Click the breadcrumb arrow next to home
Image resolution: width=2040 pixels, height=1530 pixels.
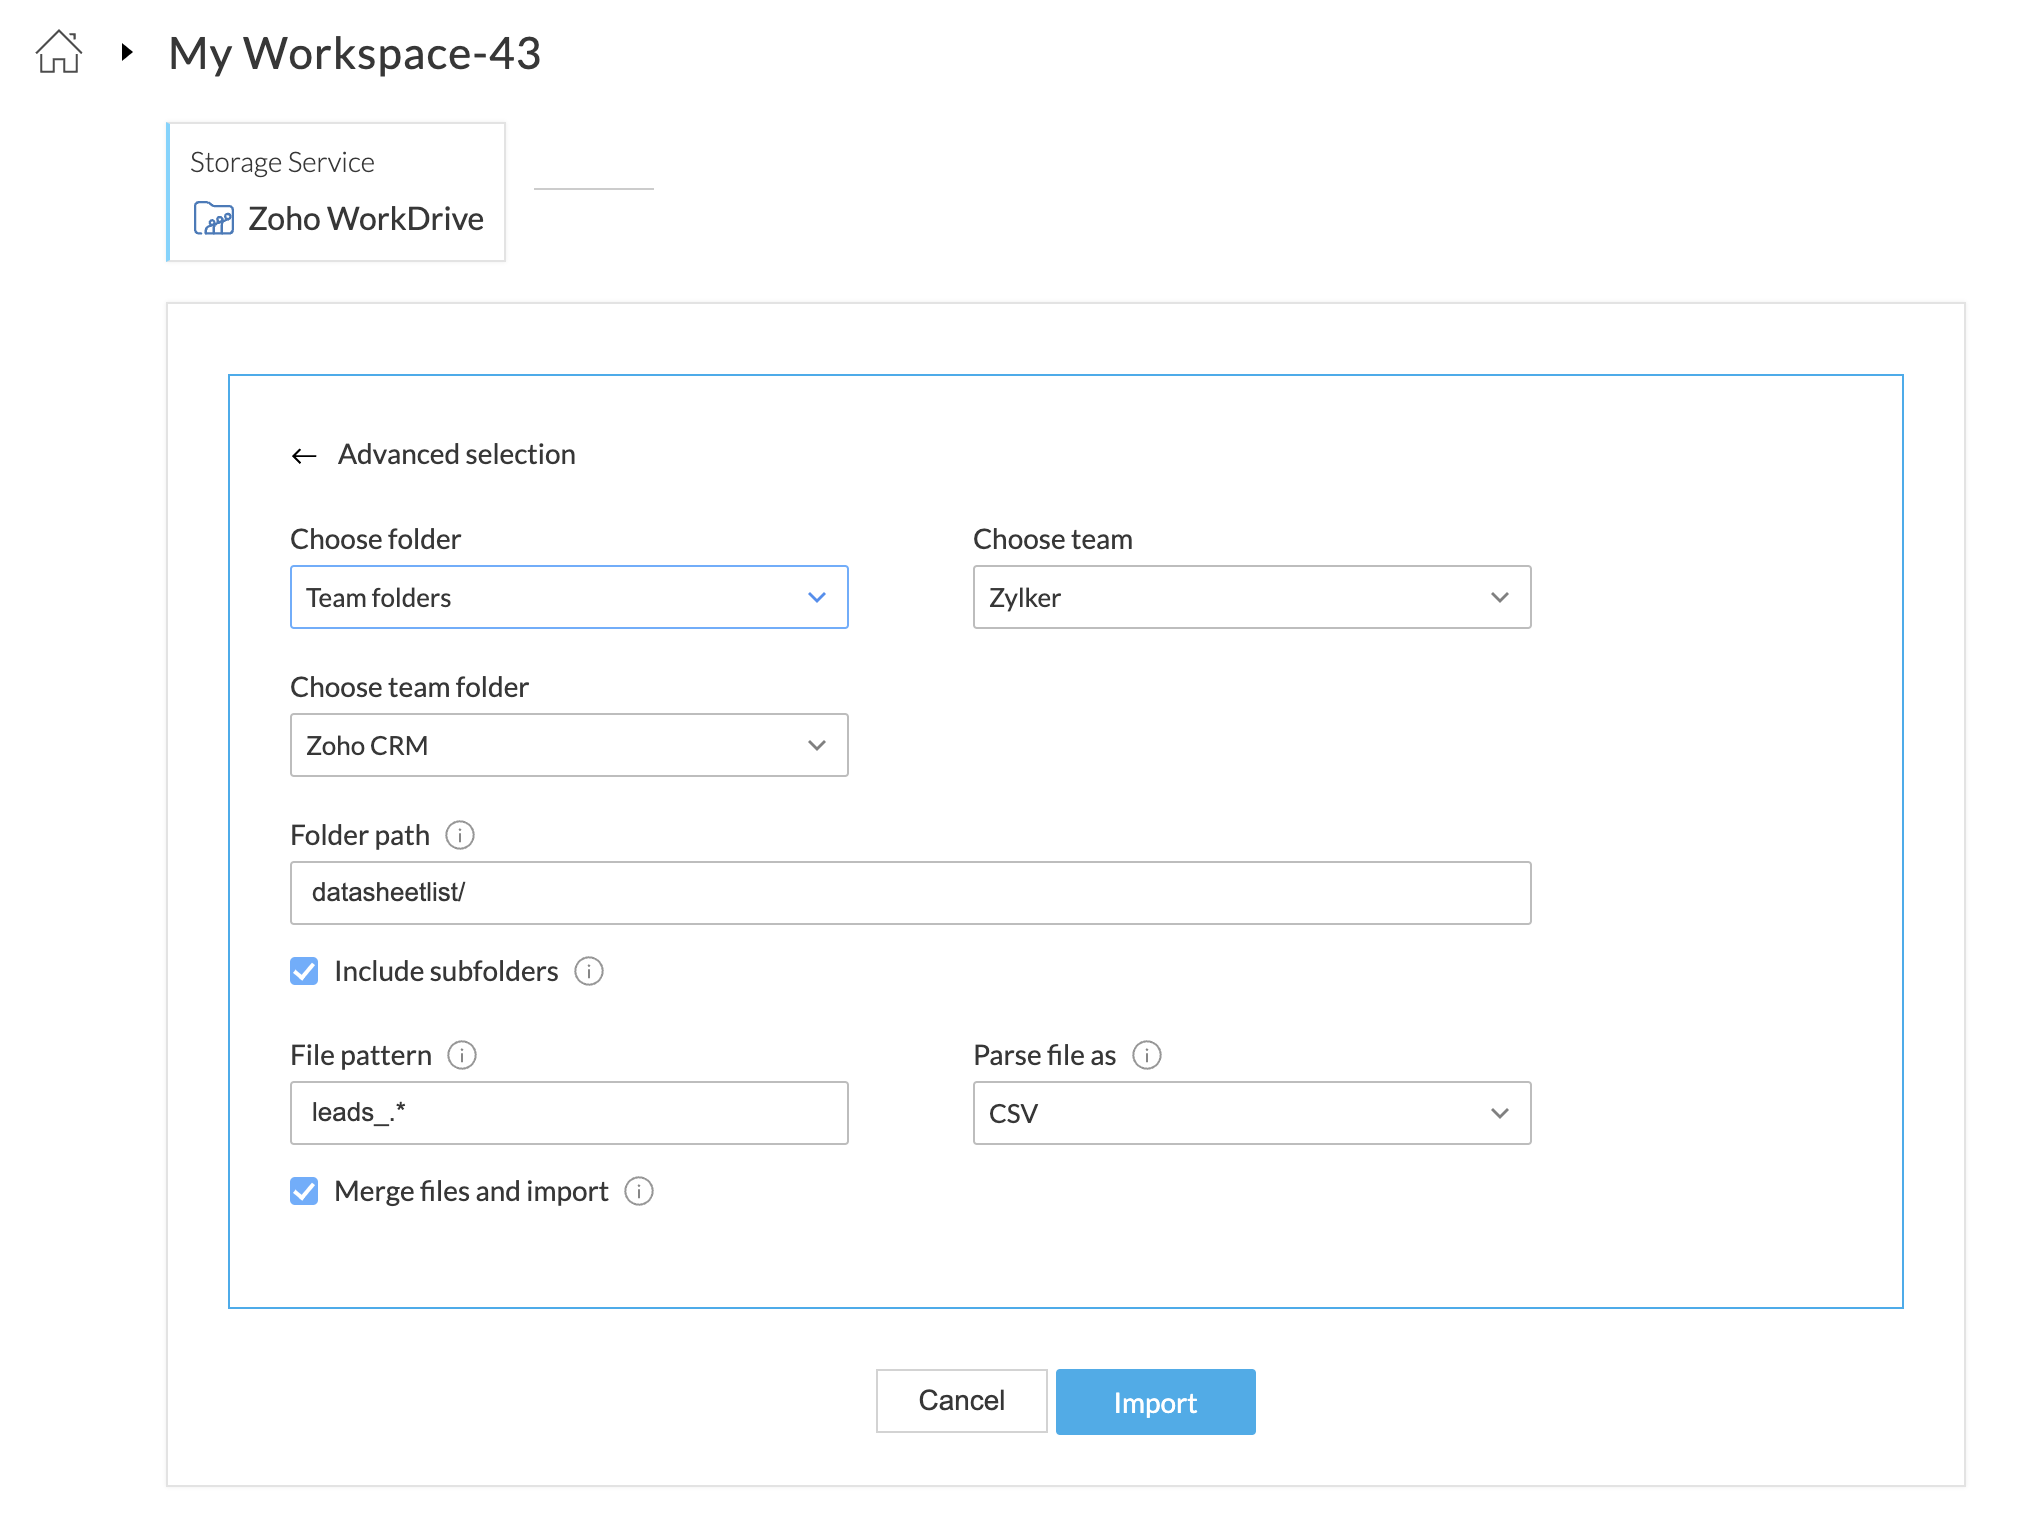[x=127, y=52]
